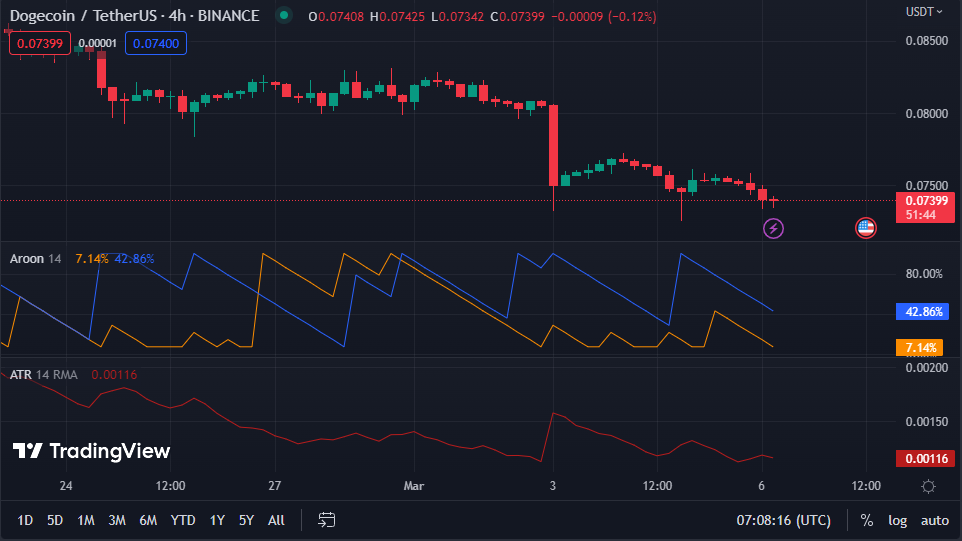Click the ATR value 0.00116 in legend
Image resolution: width=962 pixels, height=541 pixels.
pyautogui.click(x=114, y=375)
